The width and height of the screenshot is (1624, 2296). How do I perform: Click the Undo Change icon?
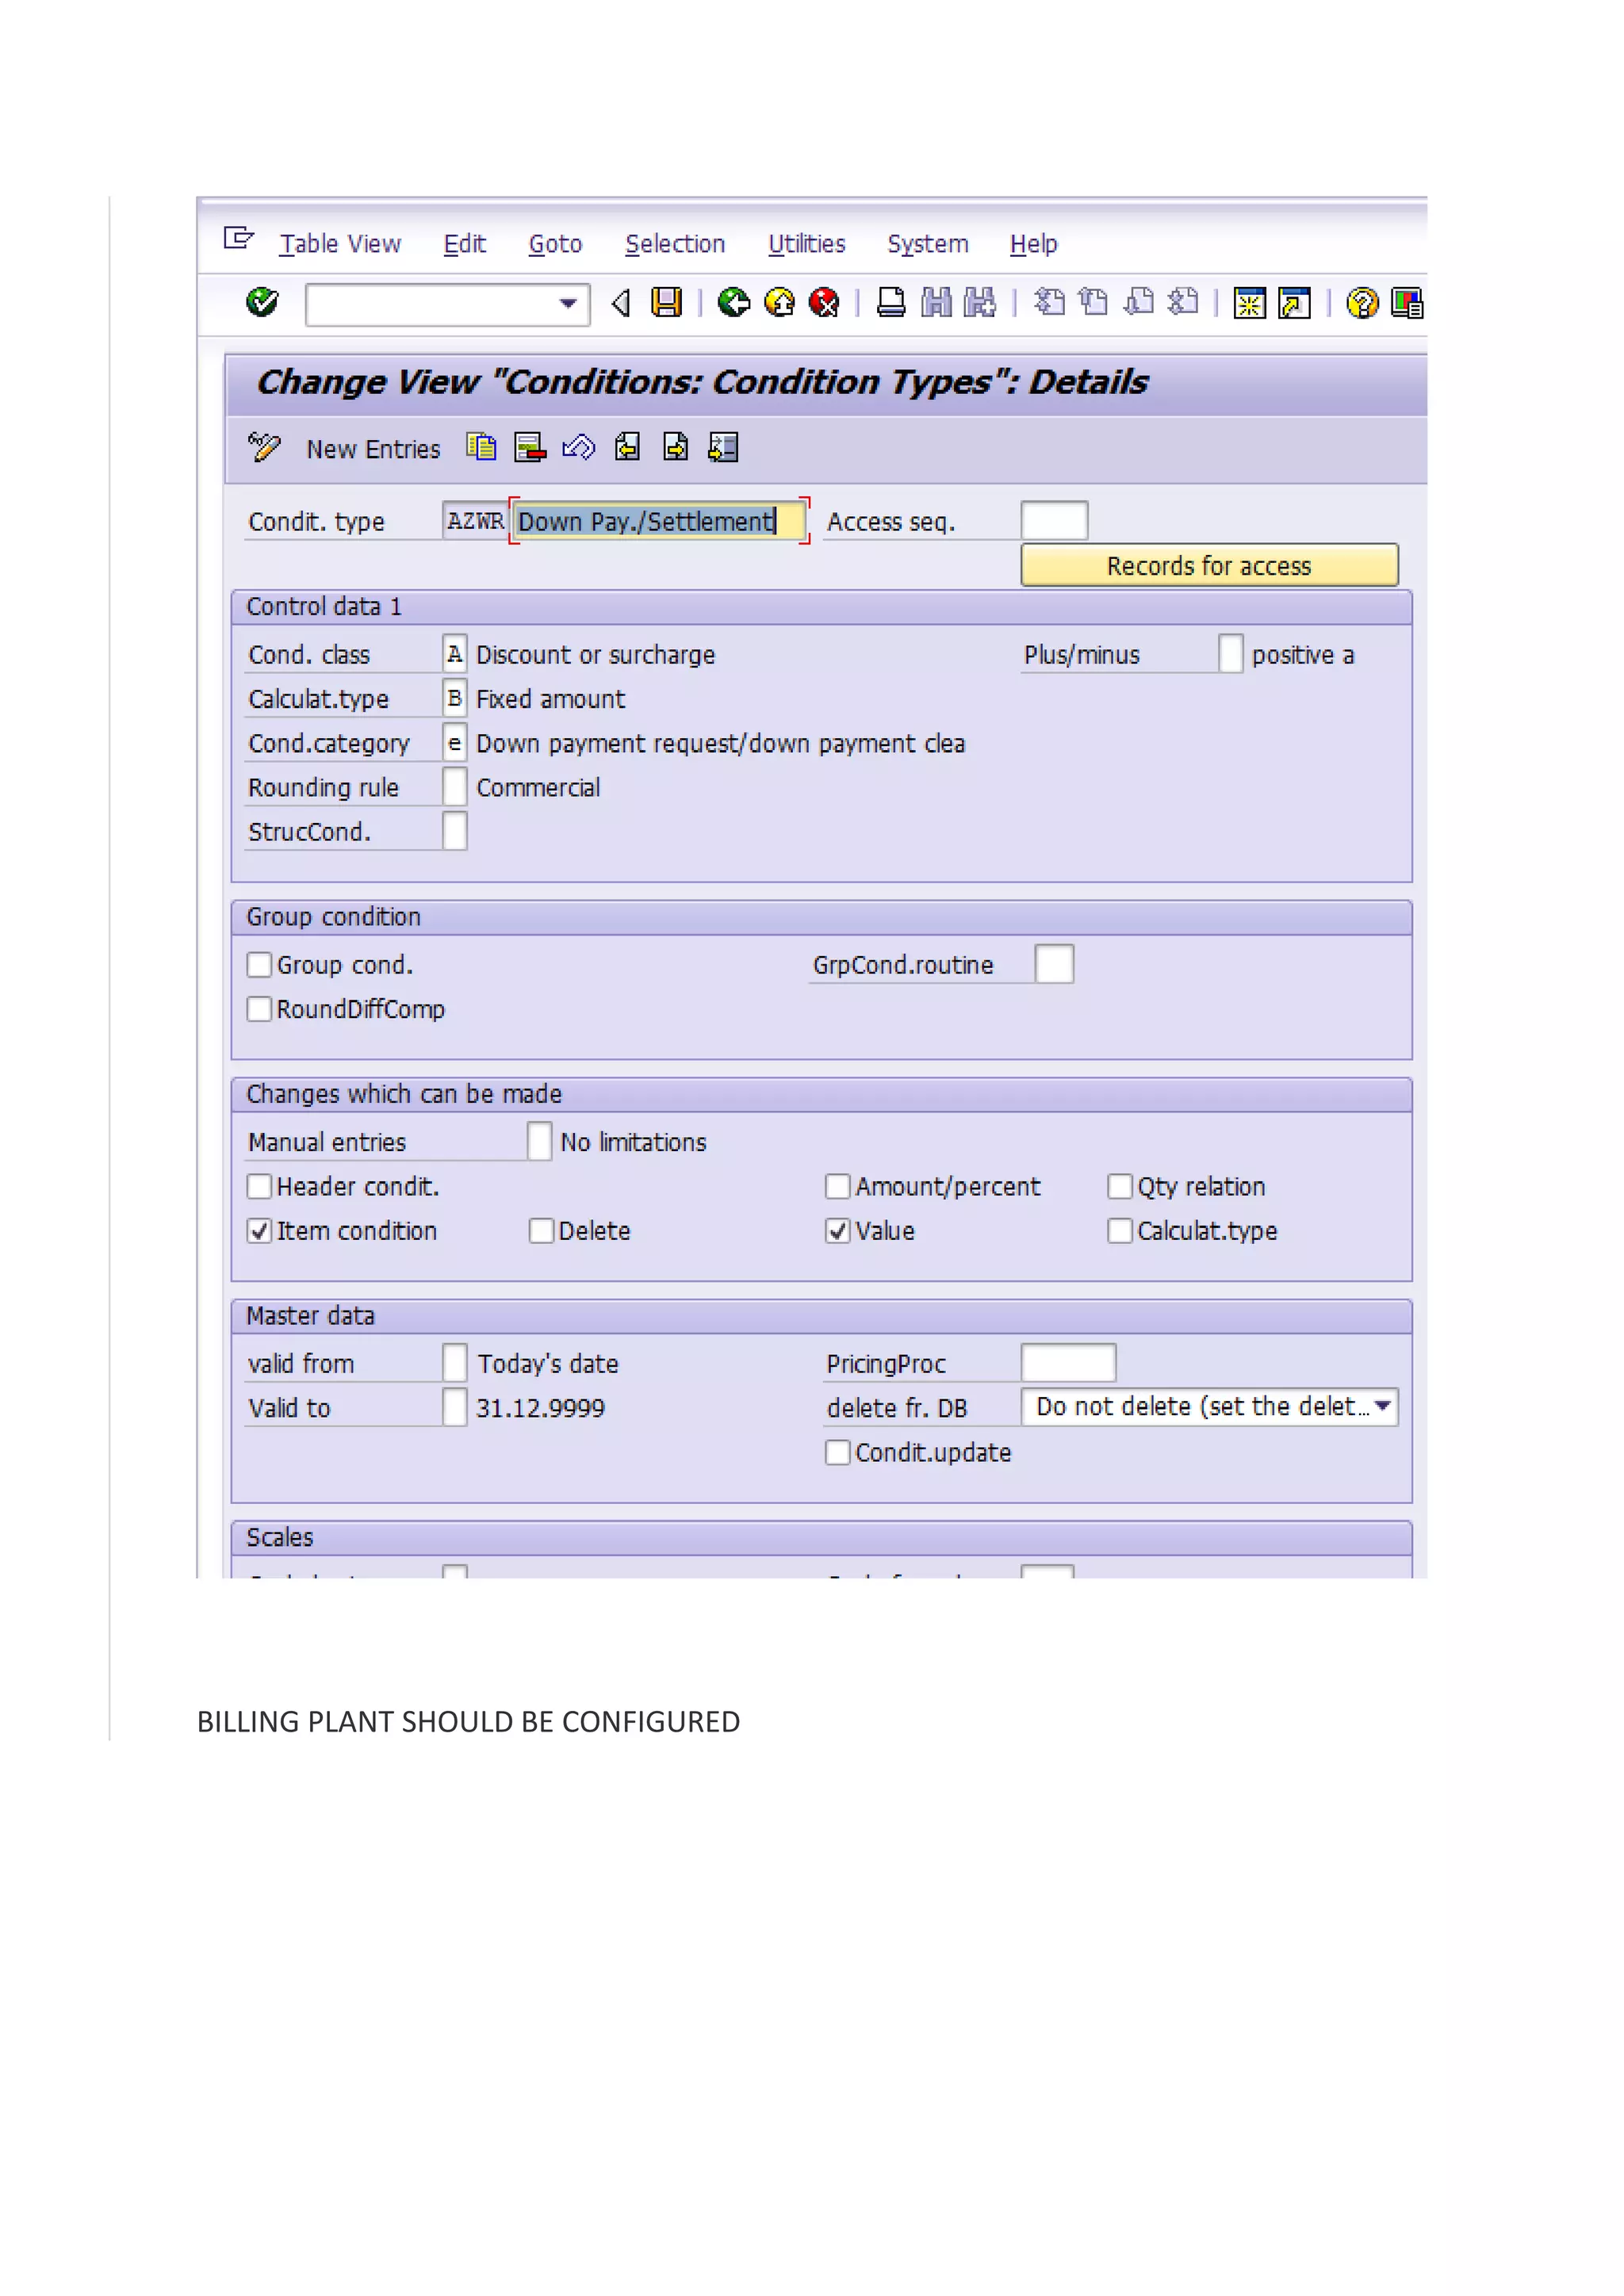[x=578, y=447]
